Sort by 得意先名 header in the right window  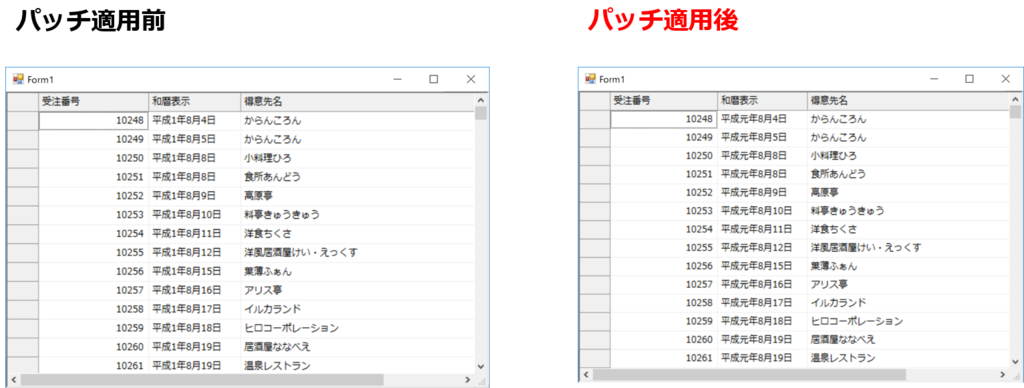[908, 101]
